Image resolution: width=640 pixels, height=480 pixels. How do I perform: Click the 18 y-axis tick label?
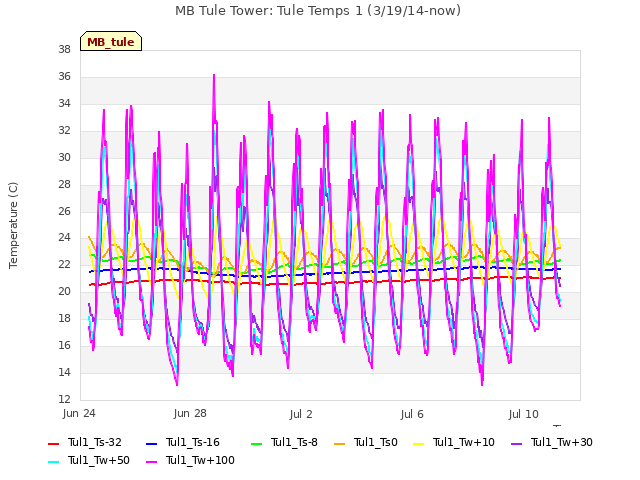(x=64, y=318)
